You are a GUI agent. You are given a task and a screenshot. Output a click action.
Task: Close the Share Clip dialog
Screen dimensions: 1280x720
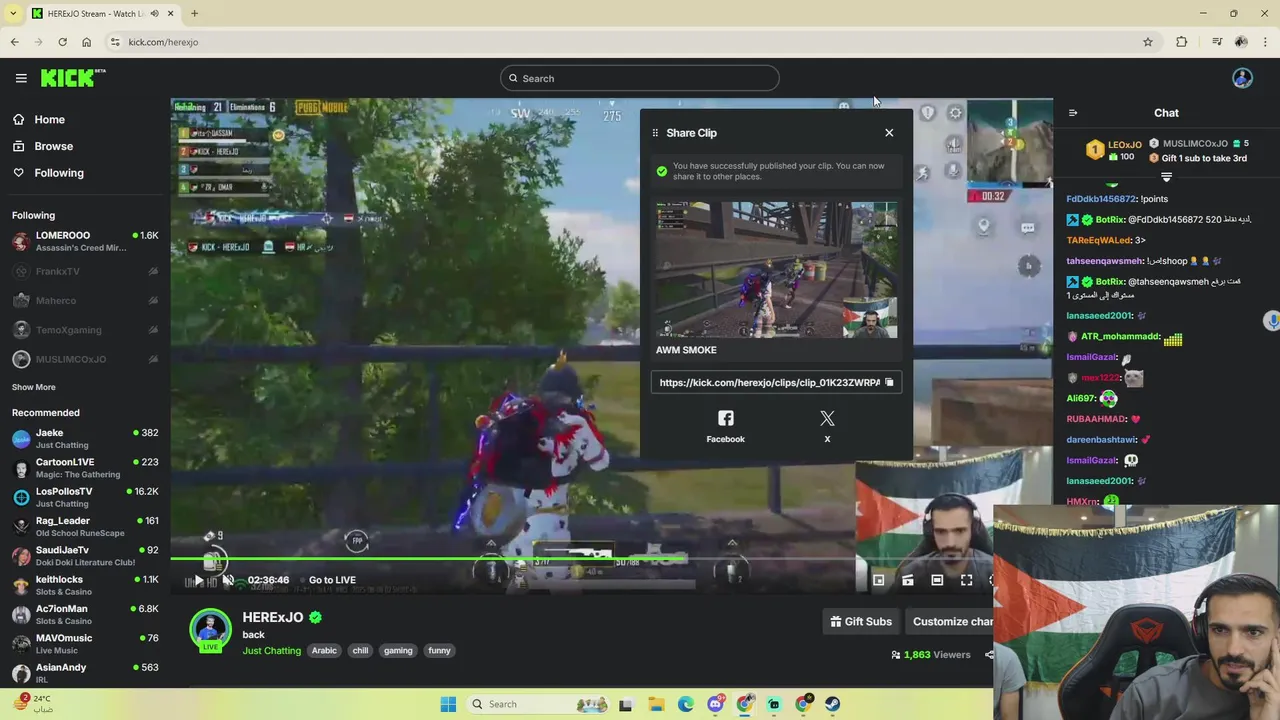coord(889,133)
